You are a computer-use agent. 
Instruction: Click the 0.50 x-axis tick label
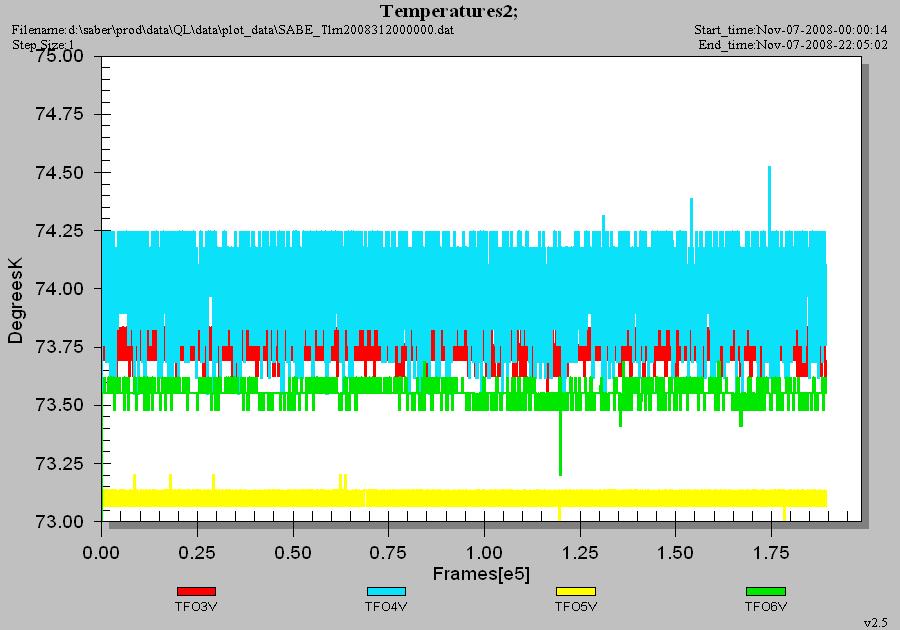coord(293,553)
